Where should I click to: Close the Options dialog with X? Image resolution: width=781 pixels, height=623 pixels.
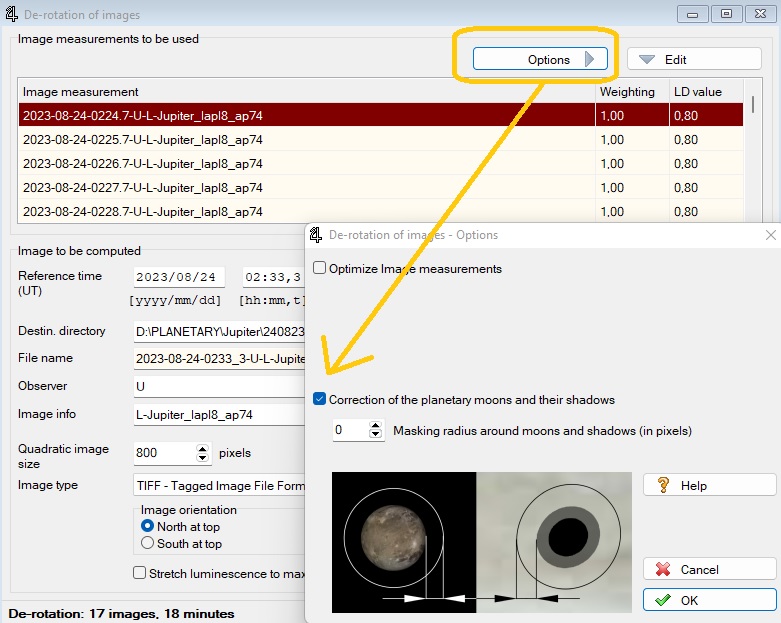770,235
